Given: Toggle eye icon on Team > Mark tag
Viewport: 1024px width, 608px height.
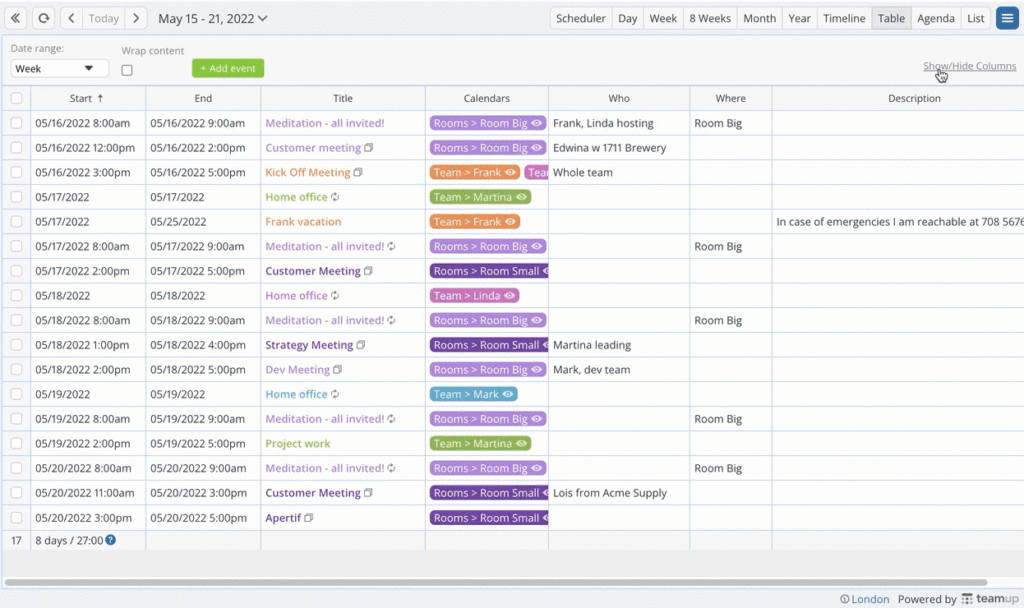Looking at the screenshot, I should tap(508, 394).
